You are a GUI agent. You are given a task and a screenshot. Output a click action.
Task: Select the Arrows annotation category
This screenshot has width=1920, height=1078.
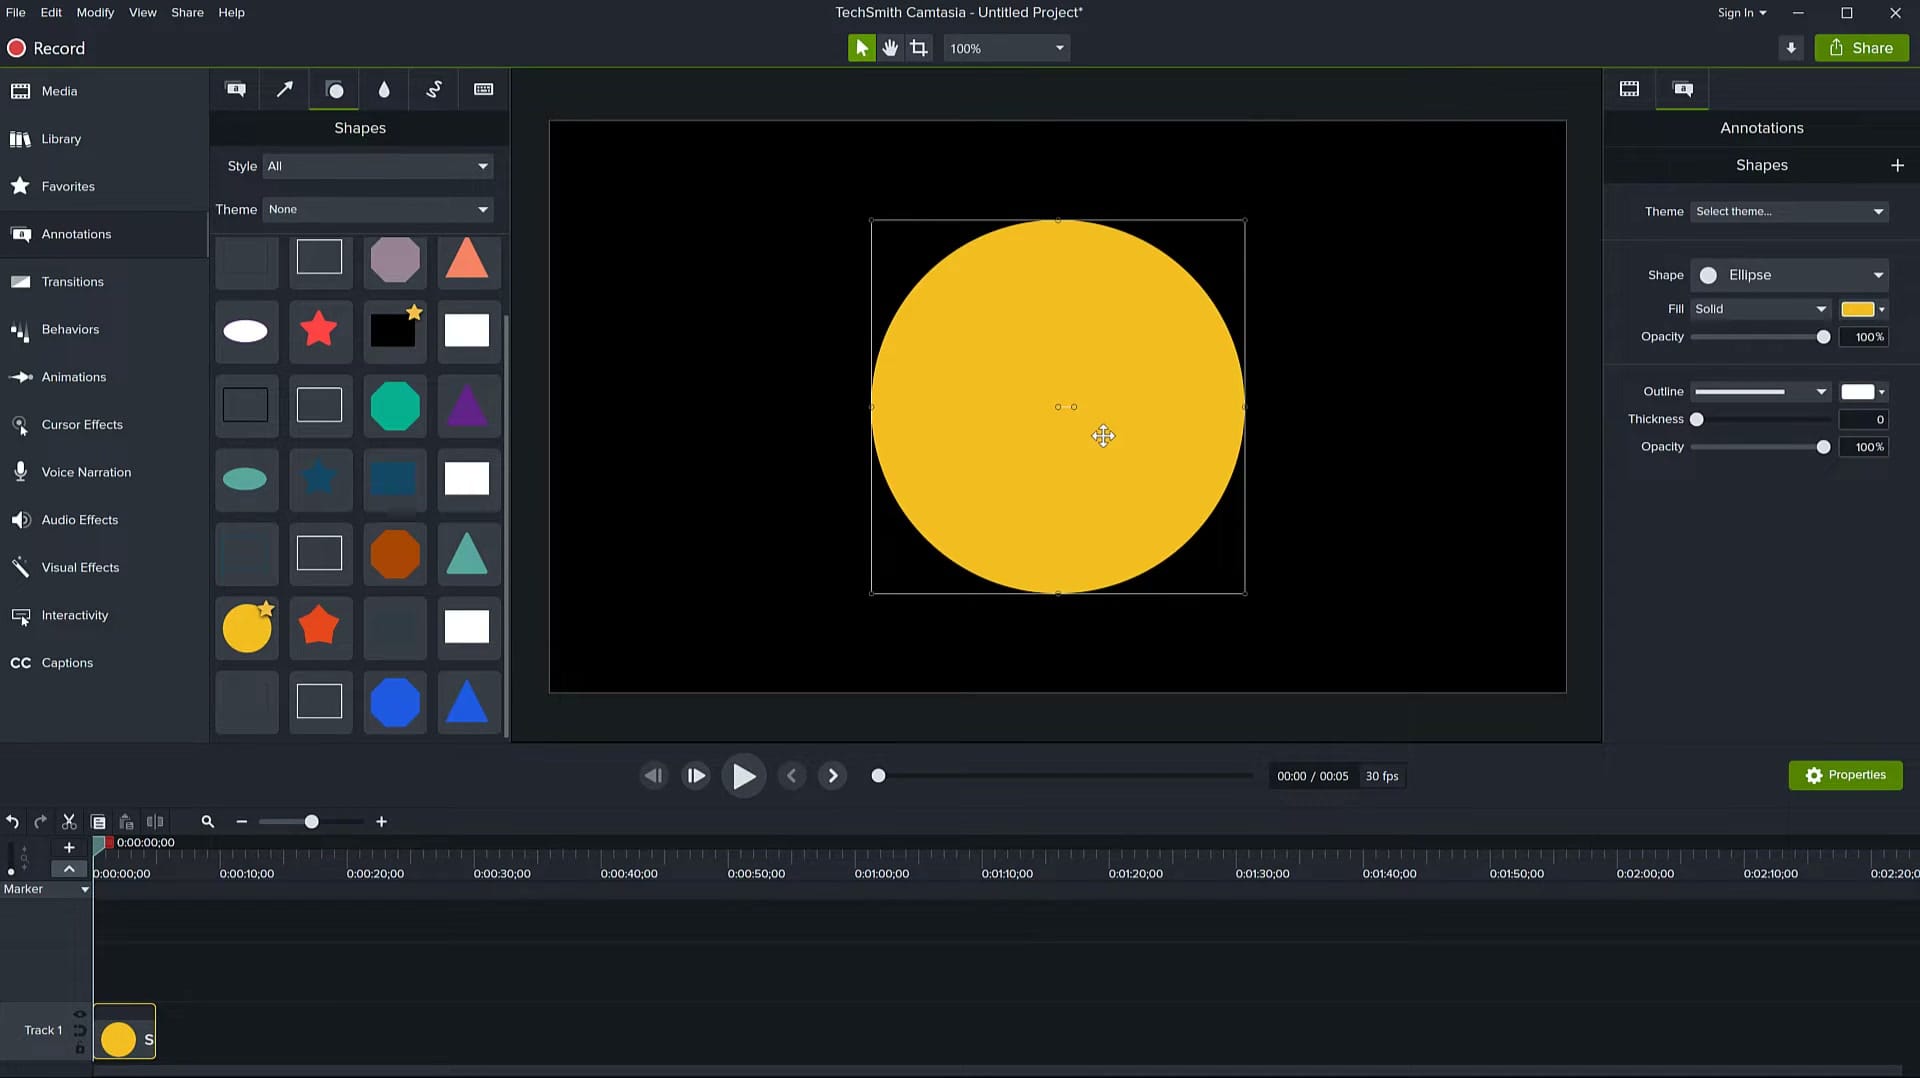[x=284, y=89]
